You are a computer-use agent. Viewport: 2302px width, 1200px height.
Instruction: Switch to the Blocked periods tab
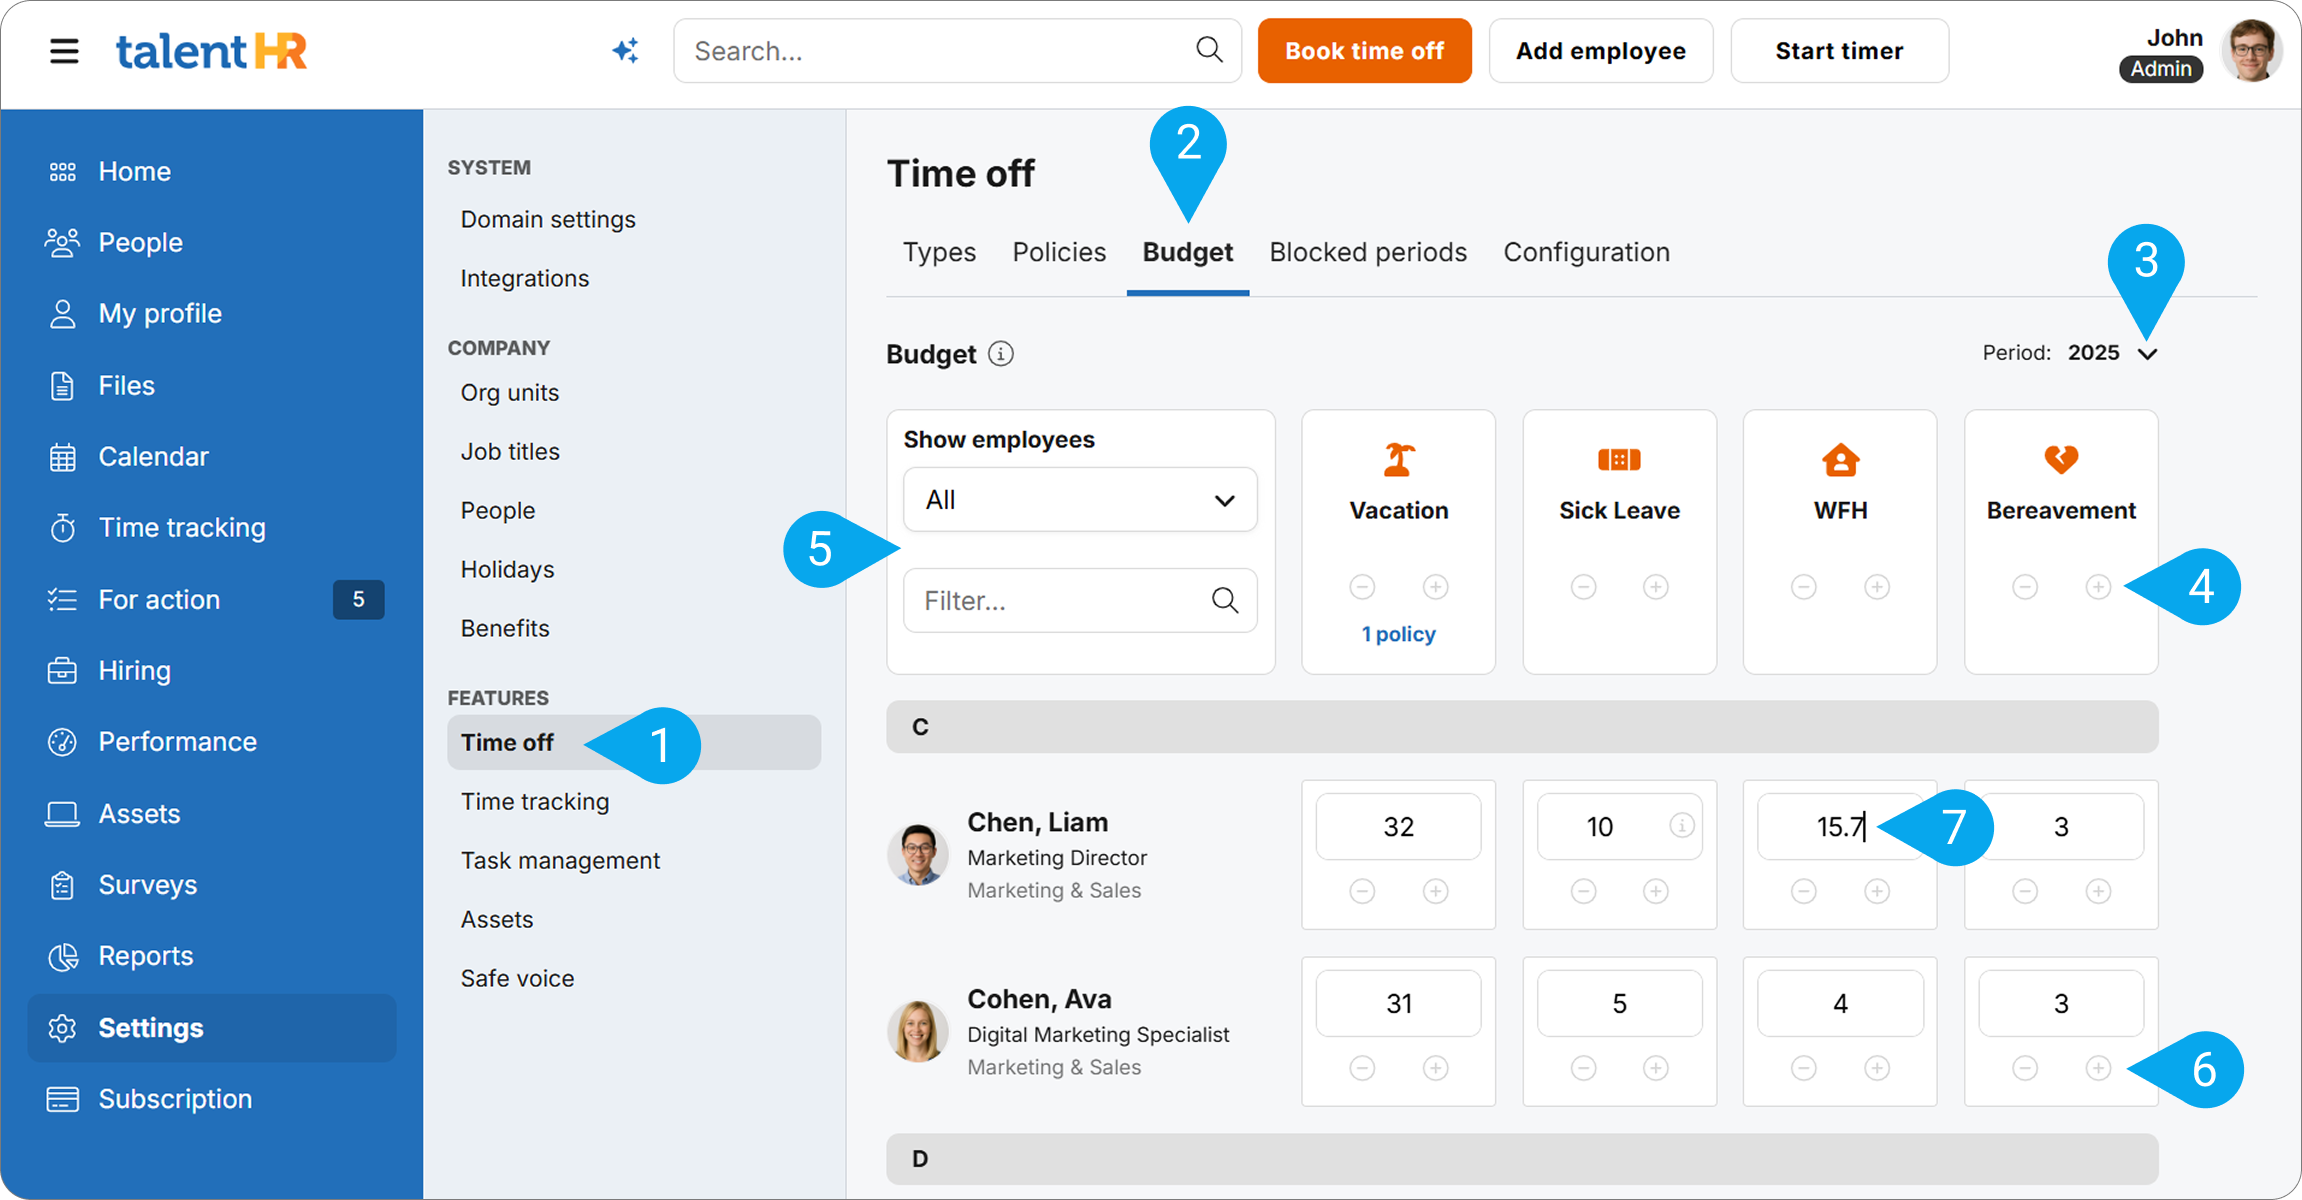coord(1368,252)
